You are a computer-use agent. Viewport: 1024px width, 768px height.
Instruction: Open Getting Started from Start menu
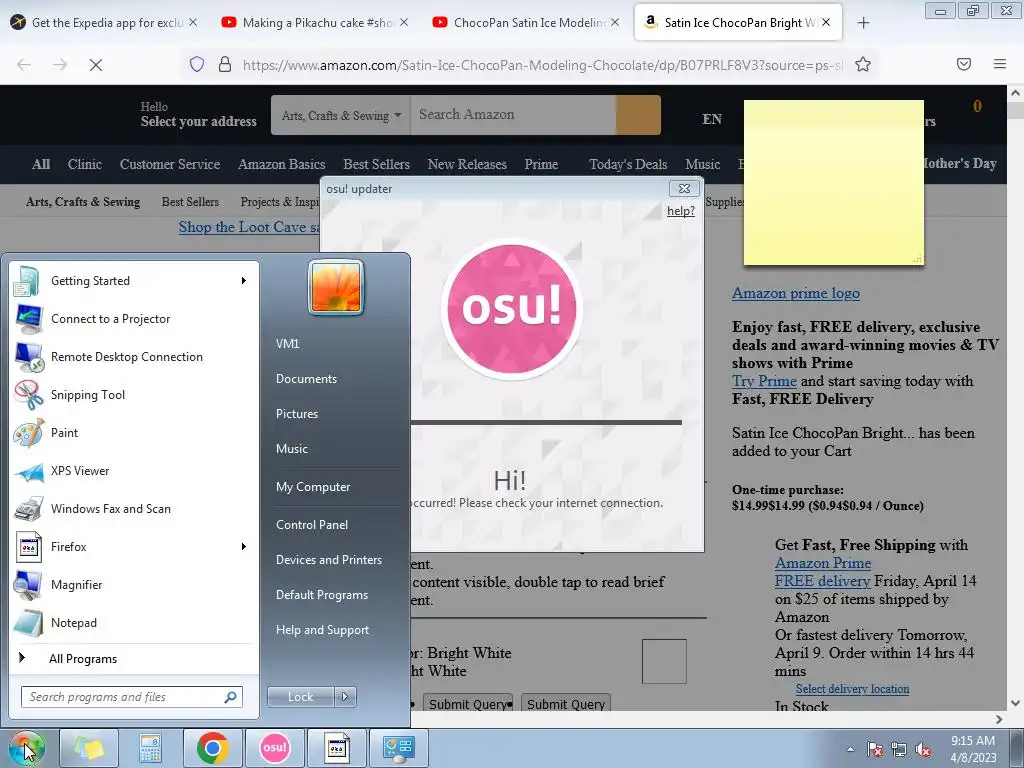coord(134,281)
